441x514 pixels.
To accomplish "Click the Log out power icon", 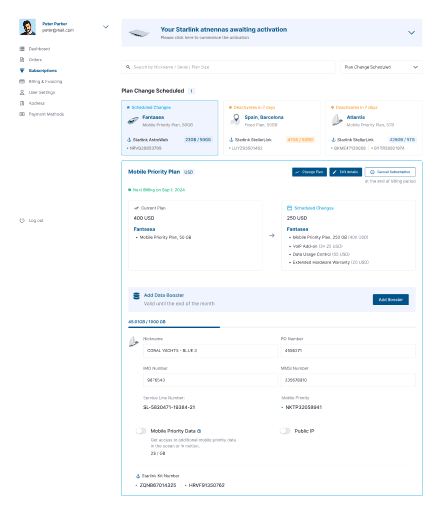I will pos(22,220).
